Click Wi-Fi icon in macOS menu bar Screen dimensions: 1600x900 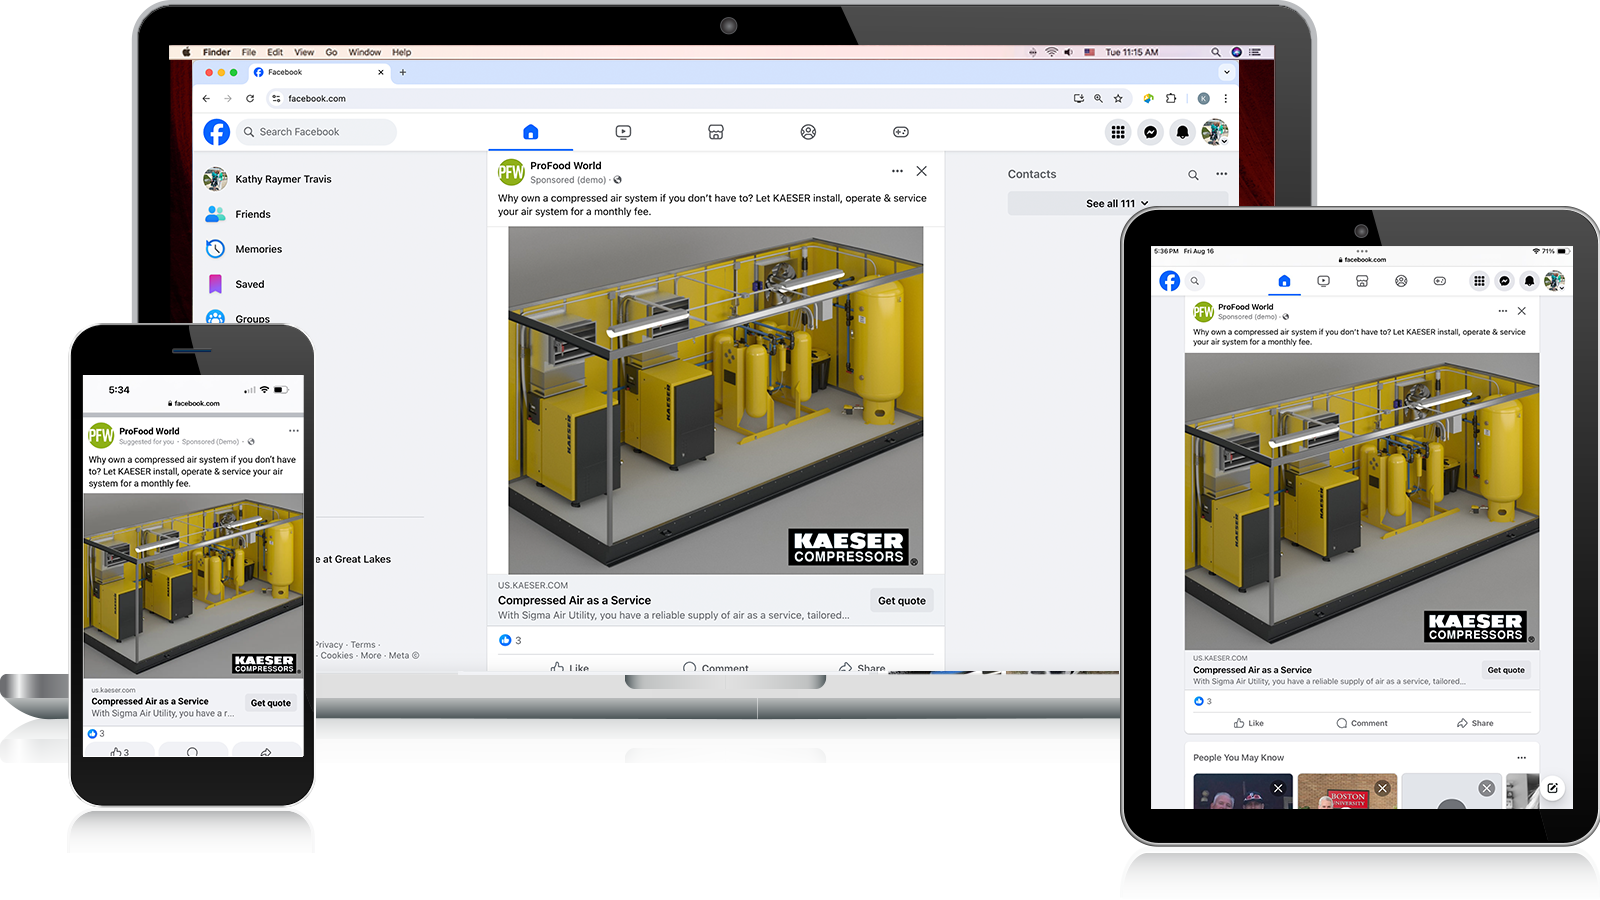[x=1051, y=52]
